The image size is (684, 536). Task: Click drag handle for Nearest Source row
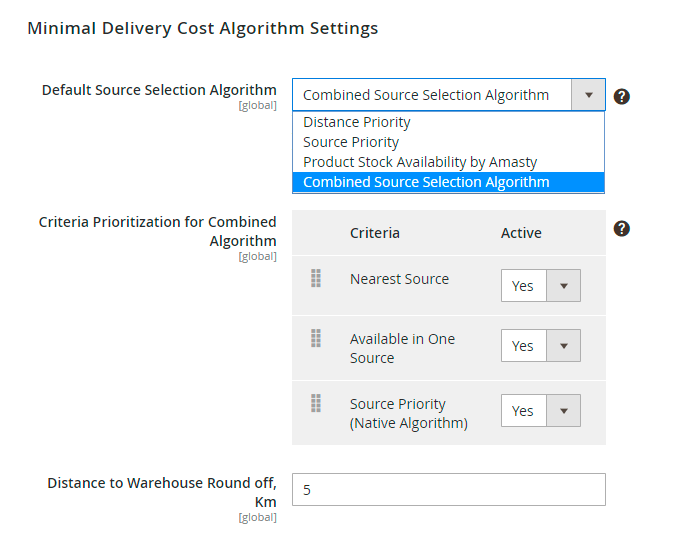click(316, 279)
